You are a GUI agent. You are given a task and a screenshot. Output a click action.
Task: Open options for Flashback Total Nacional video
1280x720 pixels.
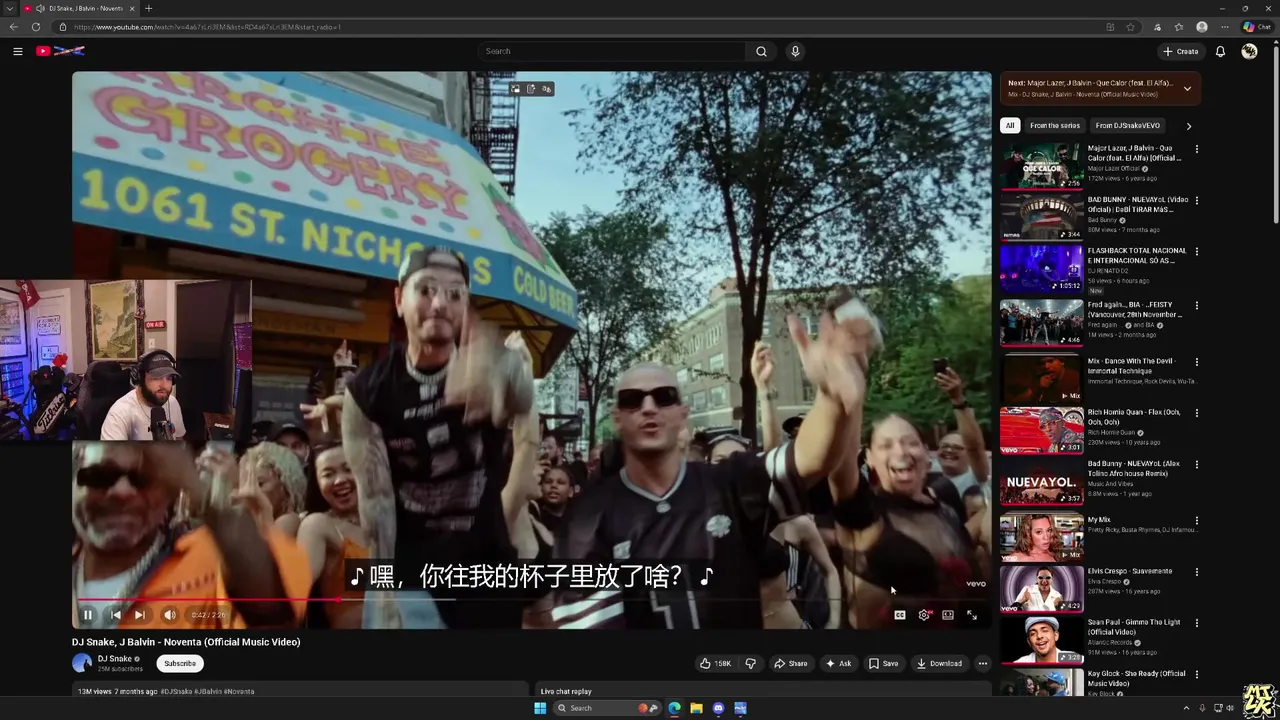coord(1196,251)
